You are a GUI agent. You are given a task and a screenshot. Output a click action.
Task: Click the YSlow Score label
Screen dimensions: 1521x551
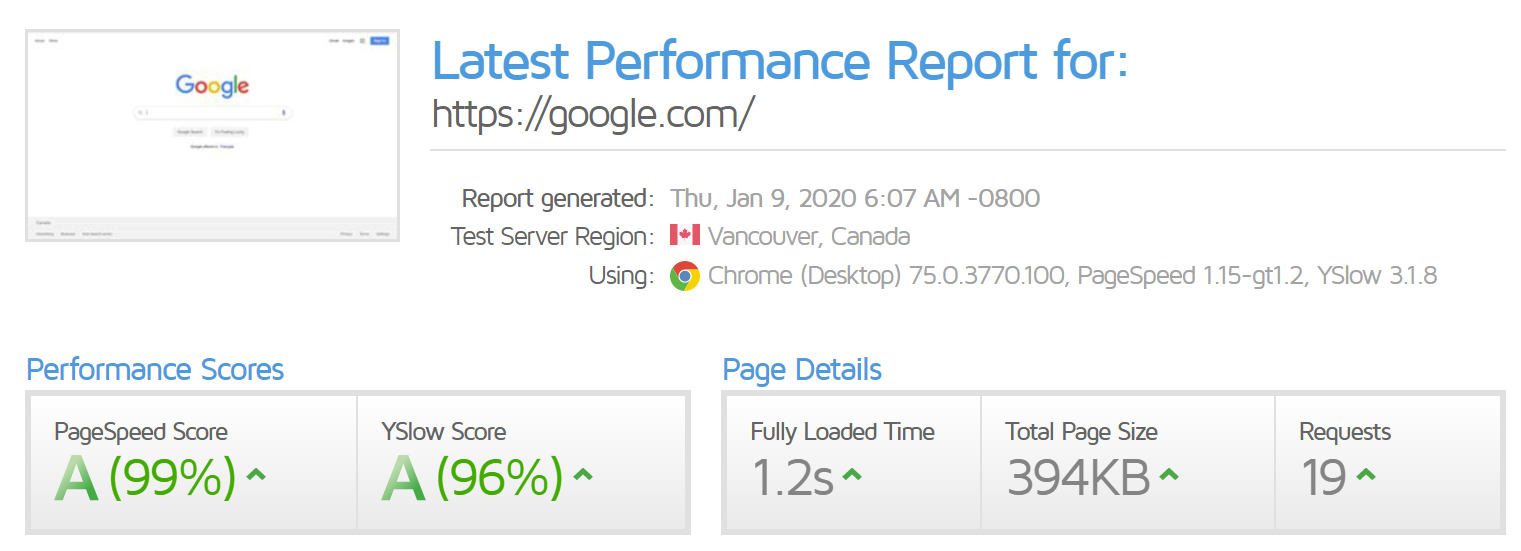443,432
